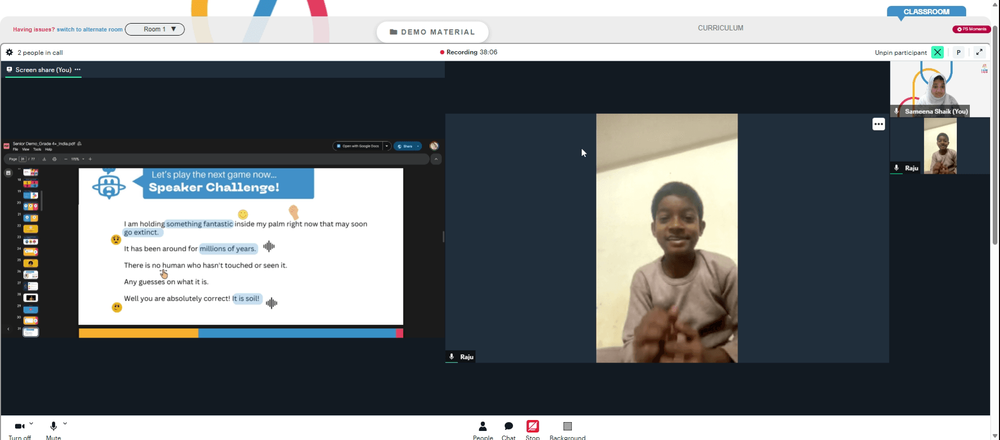This screenshot has width=1000, height=440.
Task: Click the green unpin participant X button
Action: (937, 52)
